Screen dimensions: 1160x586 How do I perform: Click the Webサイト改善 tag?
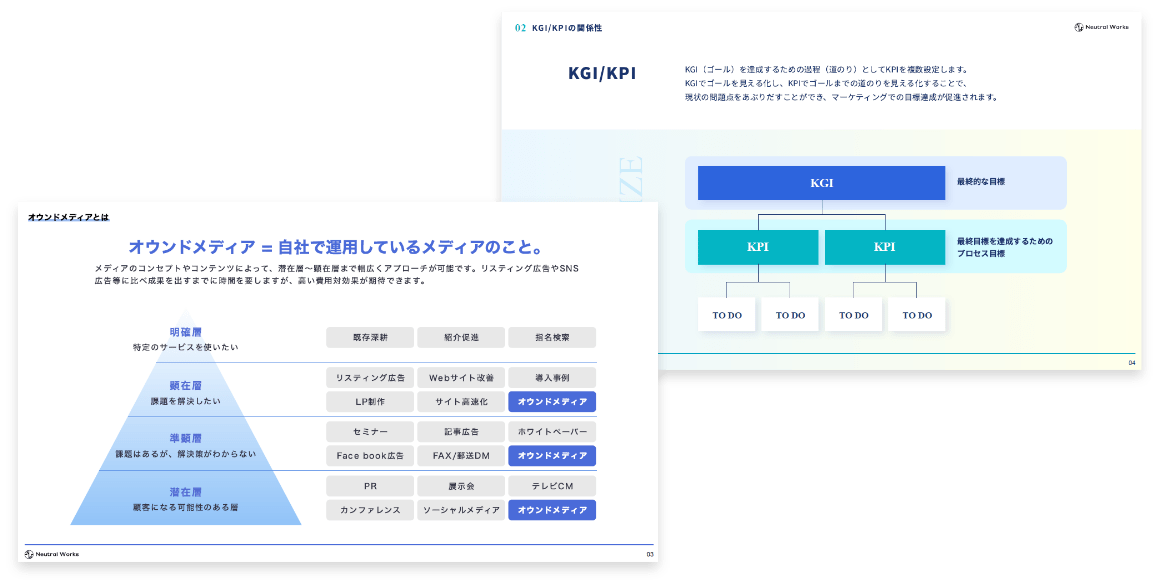pyautogui.click(x=461, y=378)
